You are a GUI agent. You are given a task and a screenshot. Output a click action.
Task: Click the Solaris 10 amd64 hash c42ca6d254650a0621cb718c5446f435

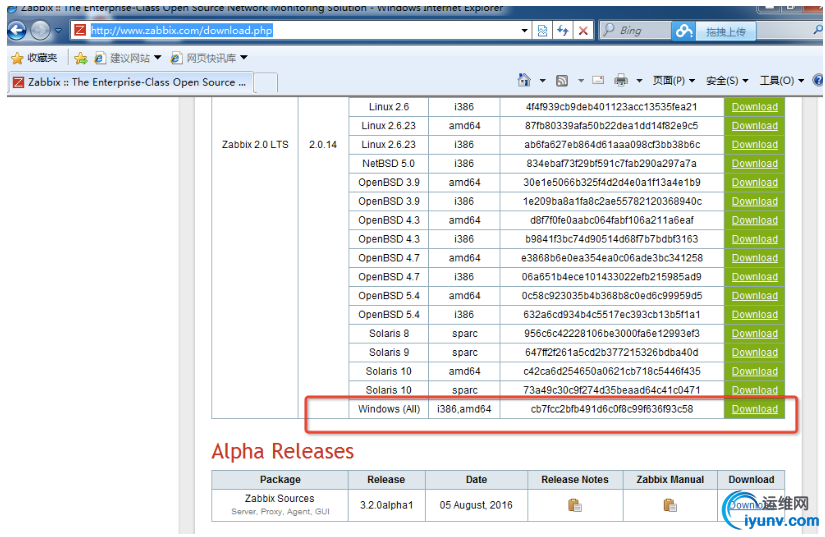coord(612,371)
